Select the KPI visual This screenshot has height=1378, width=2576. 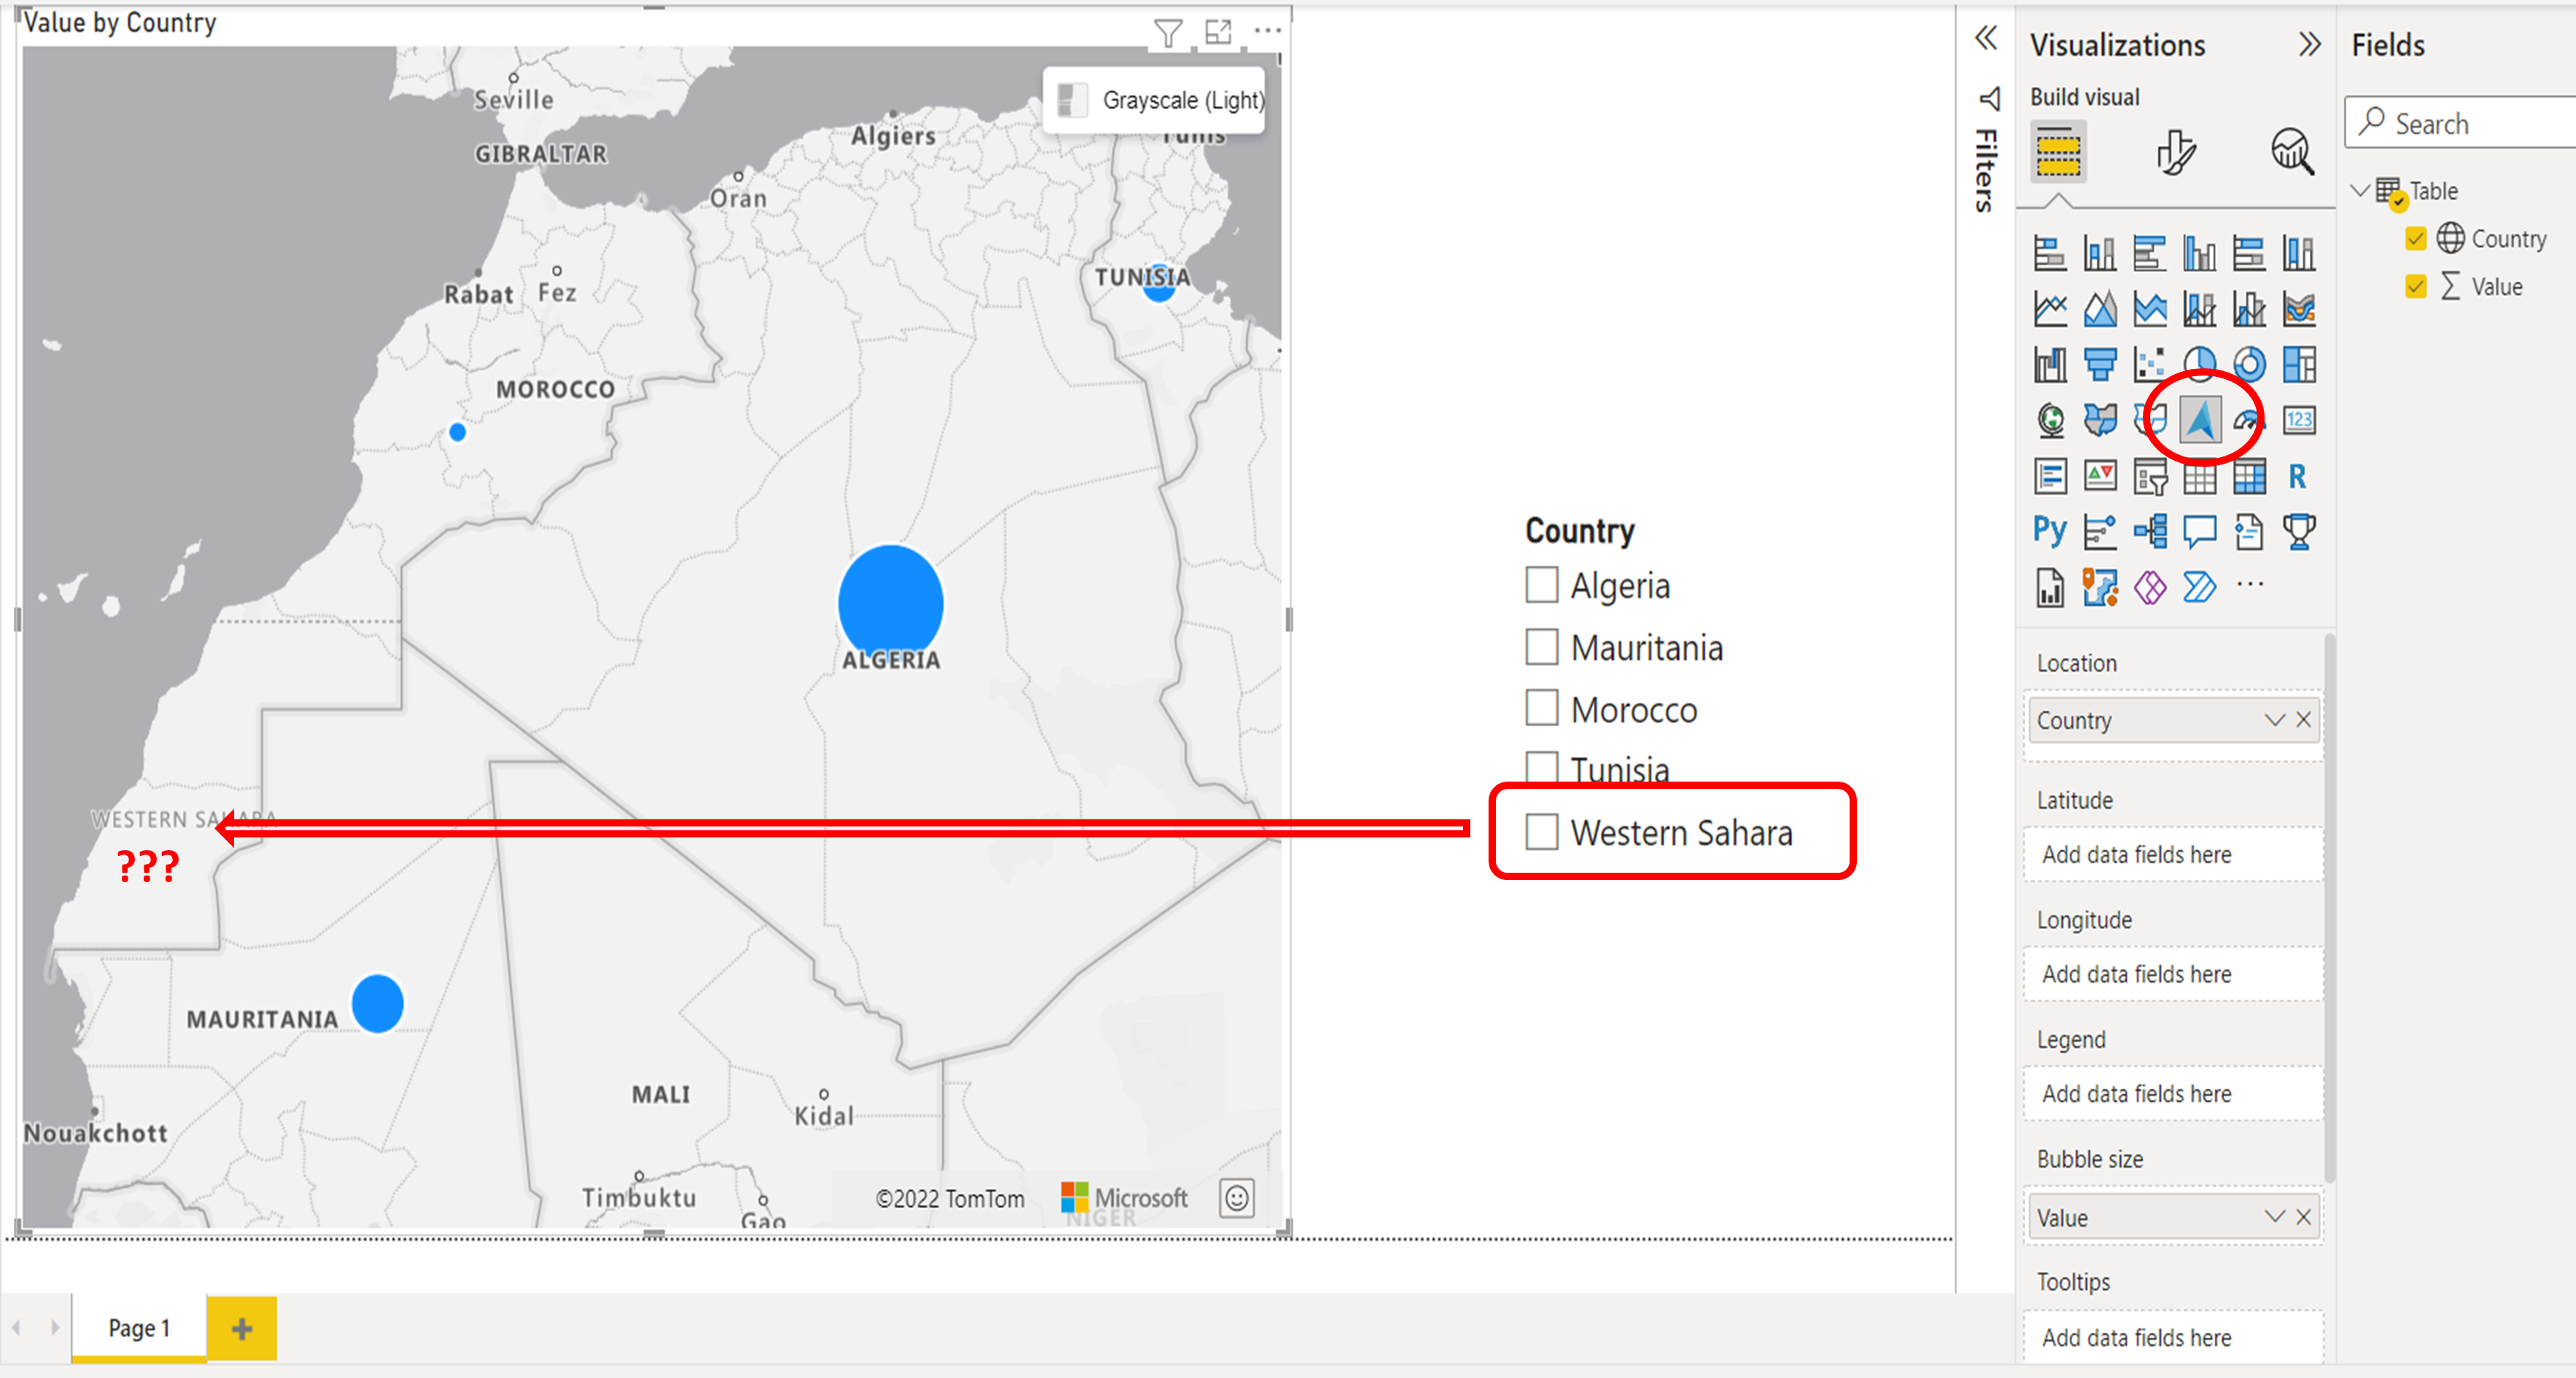(x=2100, y=476)
